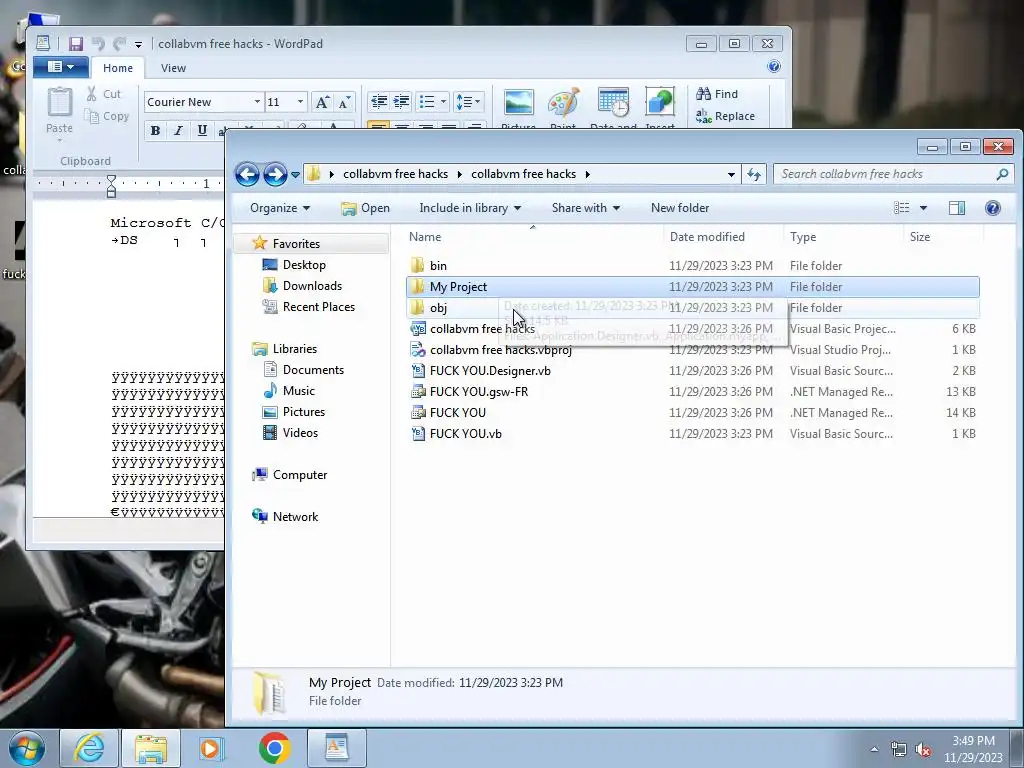
Task: Click the WordPad taskbar button
Action: point(337,748)
